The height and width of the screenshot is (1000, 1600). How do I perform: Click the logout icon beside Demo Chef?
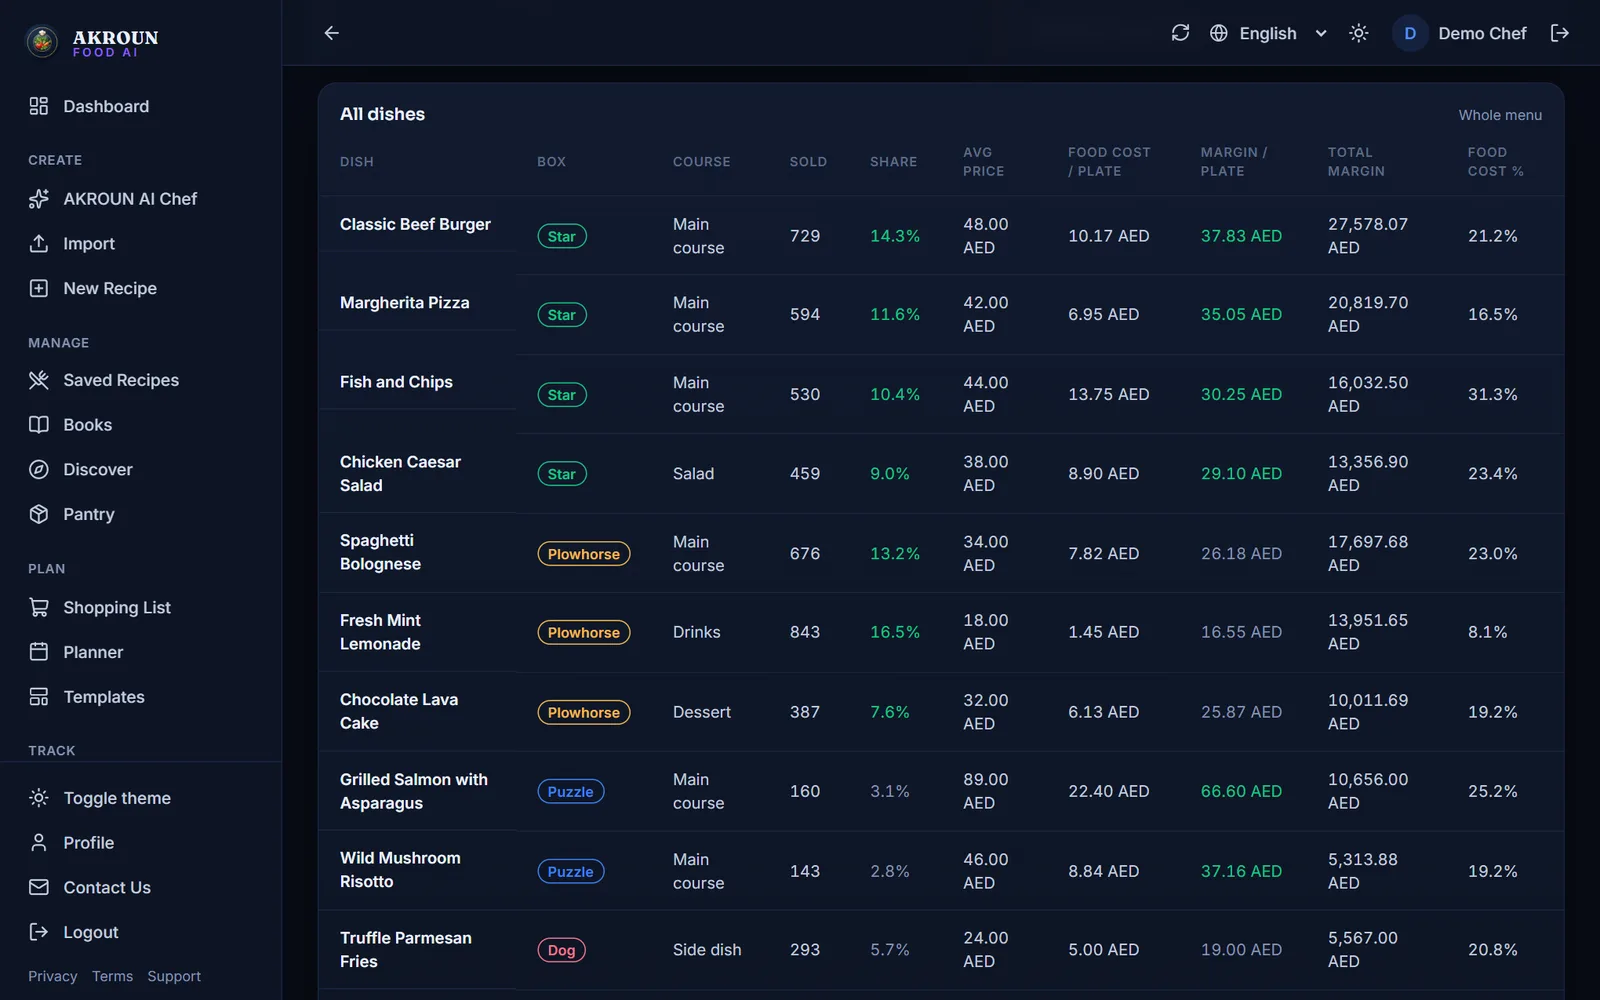pyautogui.click(x=1559, y=33)
